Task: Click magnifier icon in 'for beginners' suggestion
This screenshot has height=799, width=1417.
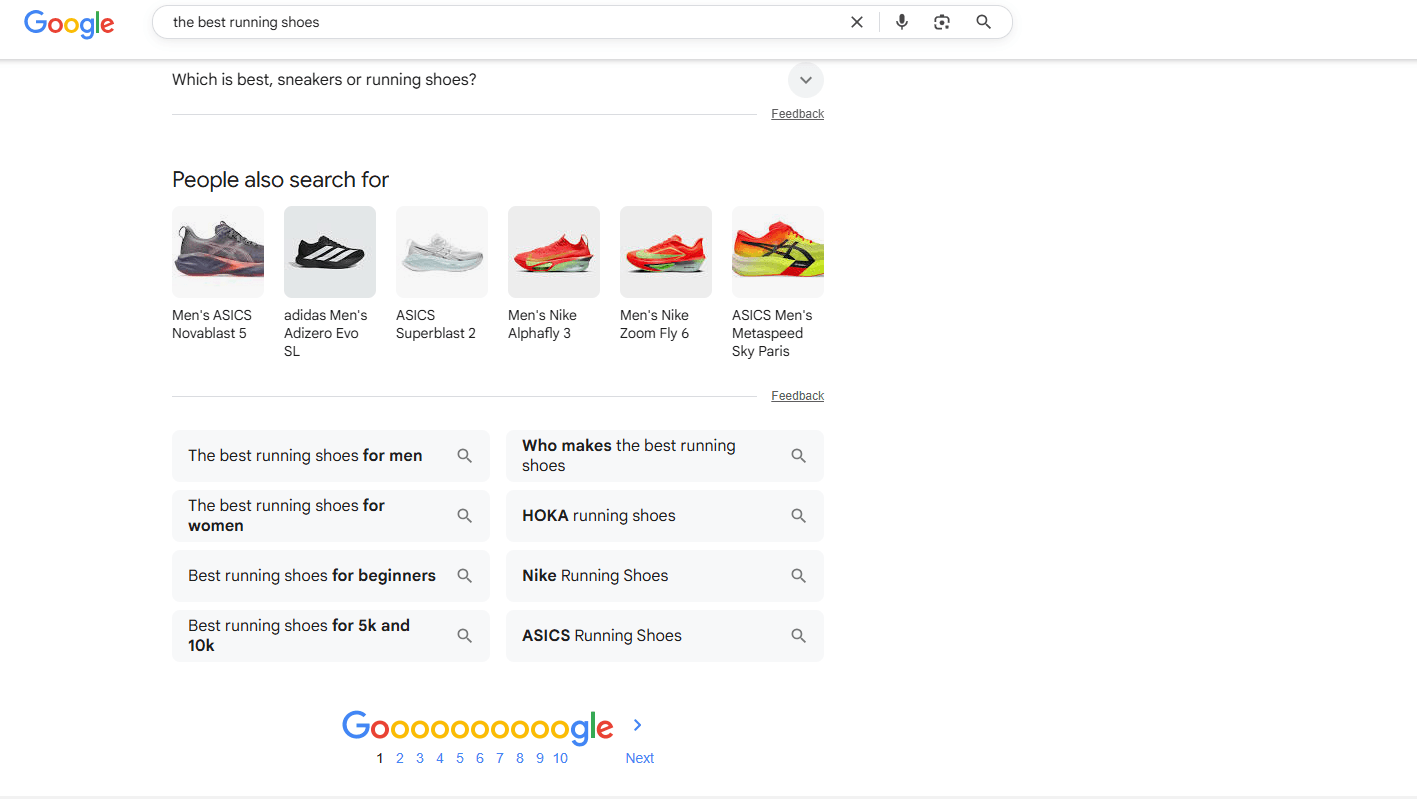Action: [x=464, y=576]
